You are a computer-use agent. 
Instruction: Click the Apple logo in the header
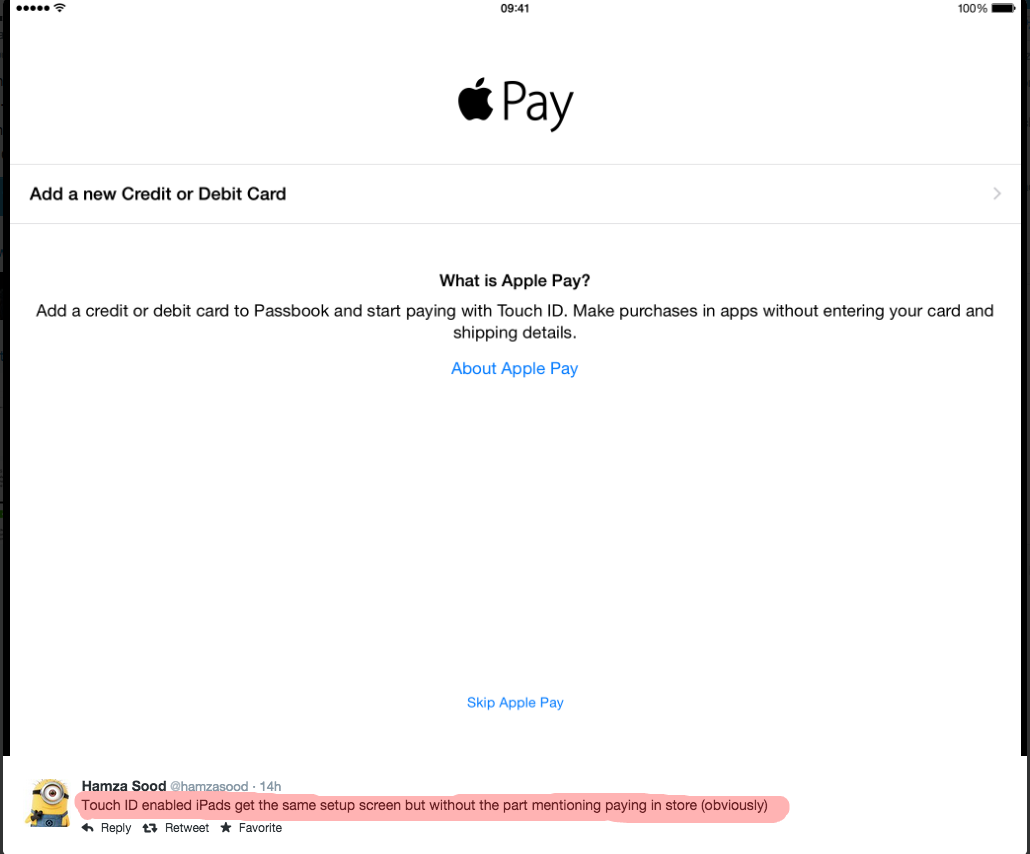(x=476, y=99)
